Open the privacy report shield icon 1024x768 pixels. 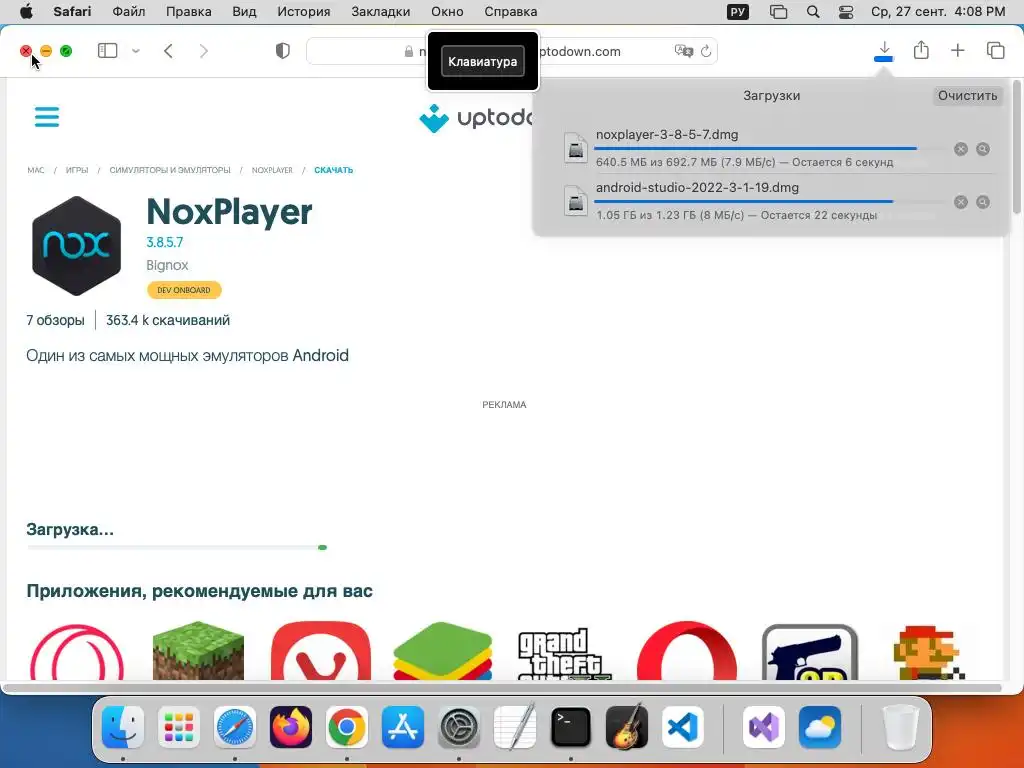[282, 51]
